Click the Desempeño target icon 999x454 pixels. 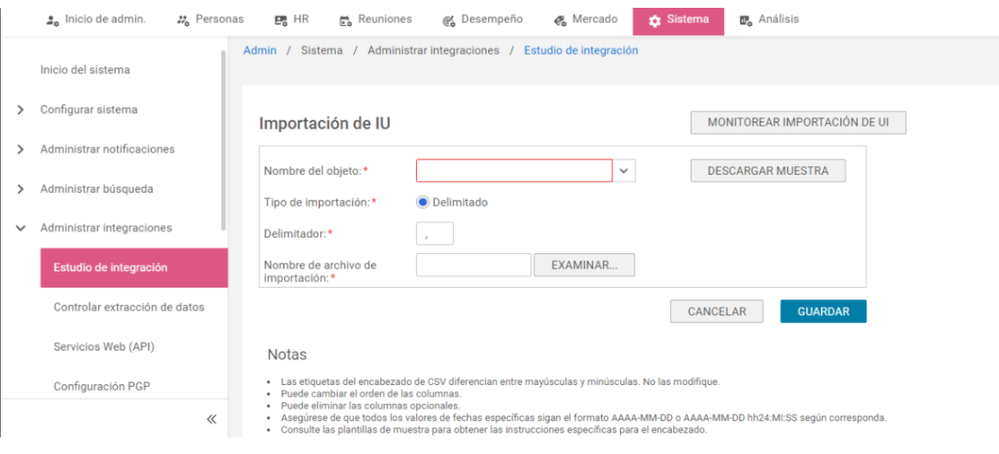pos(448,20)
